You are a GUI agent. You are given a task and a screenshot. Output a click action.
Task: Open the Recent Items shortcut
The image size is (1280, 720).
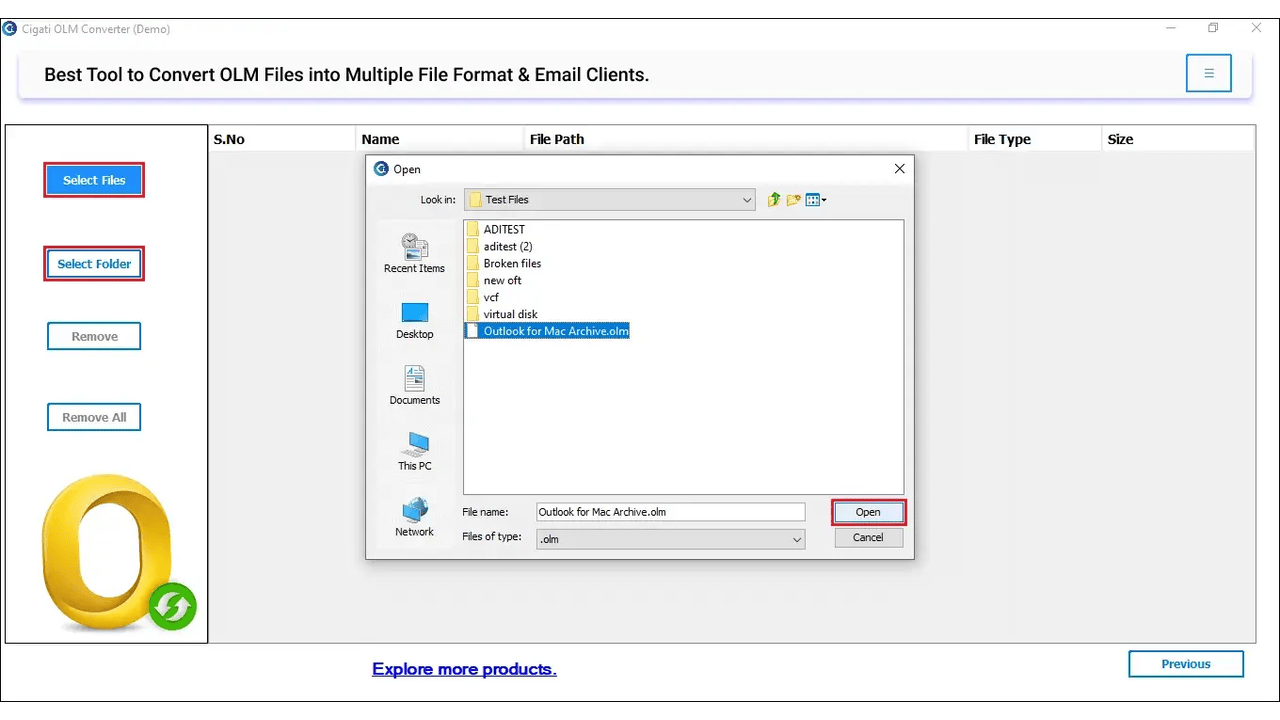tap(414, 253)
